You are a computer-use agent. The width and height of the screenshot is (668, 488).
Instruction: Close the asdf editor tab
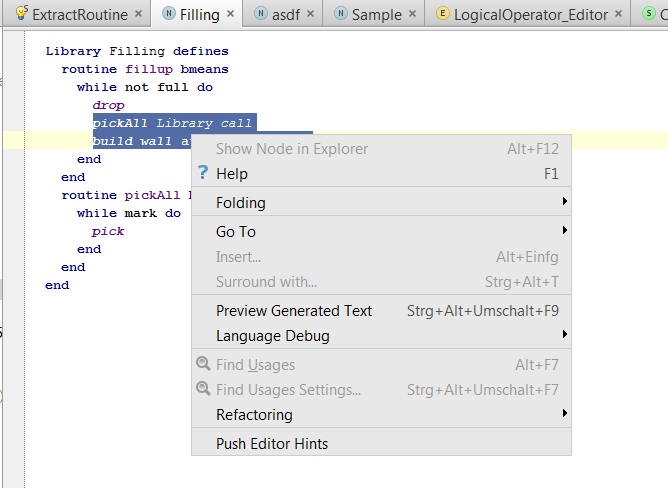[310, 15]
